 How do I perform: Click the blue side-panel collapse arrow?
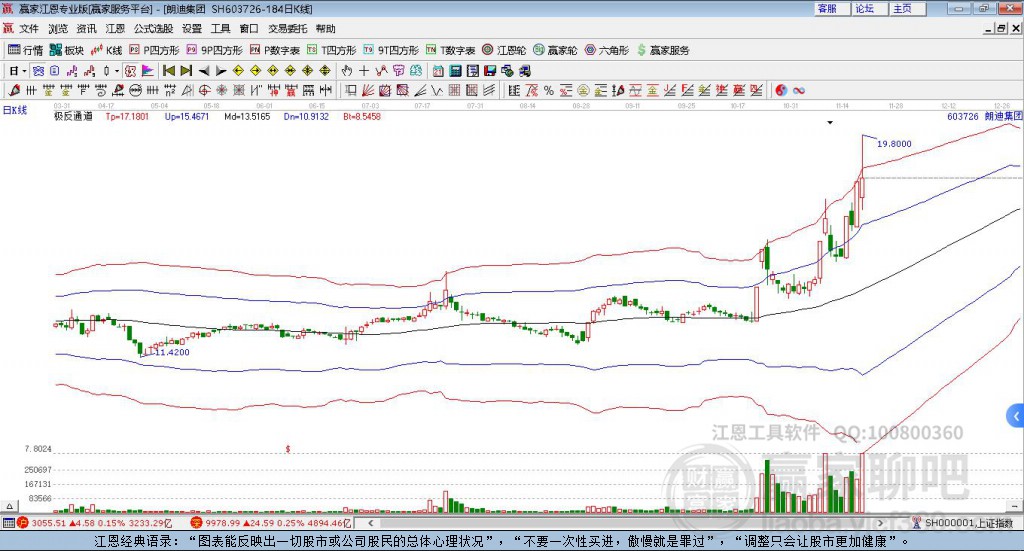(x=1016, y=416)
